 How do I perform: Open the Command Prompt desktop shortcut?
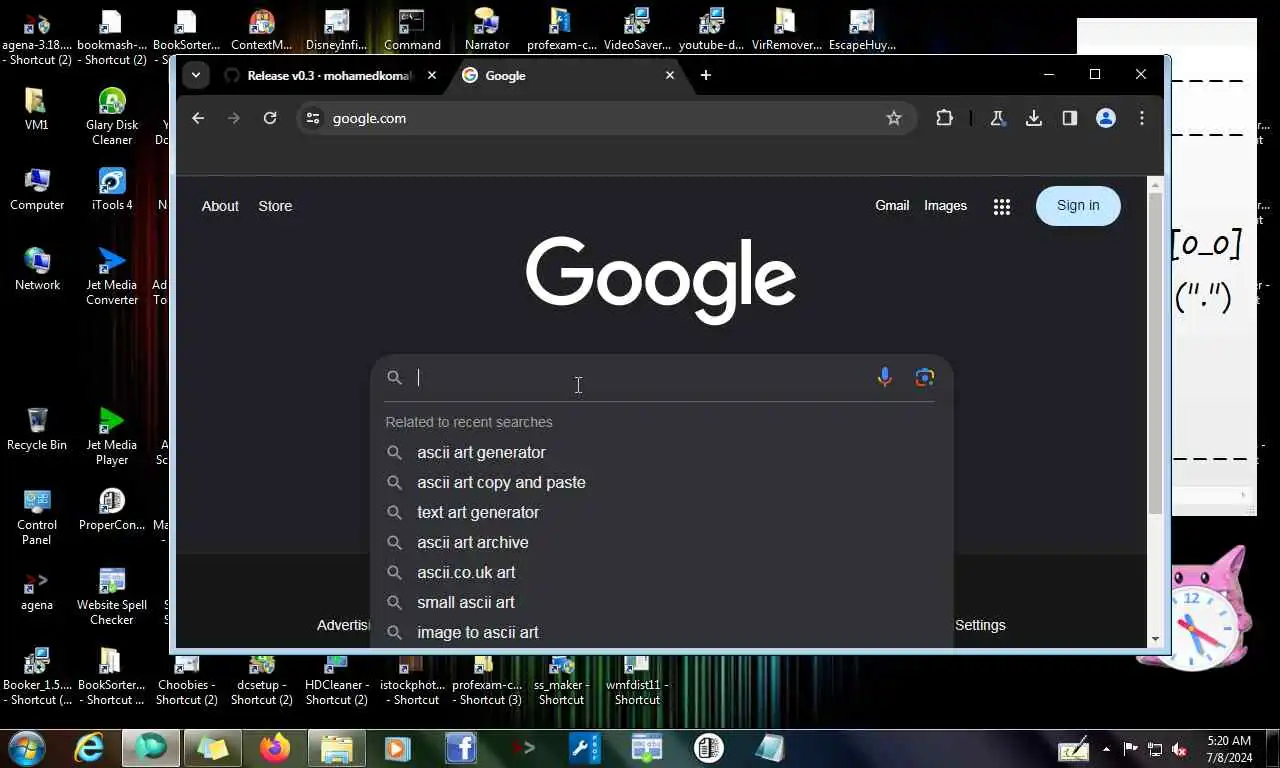click(x=412, y=29)
